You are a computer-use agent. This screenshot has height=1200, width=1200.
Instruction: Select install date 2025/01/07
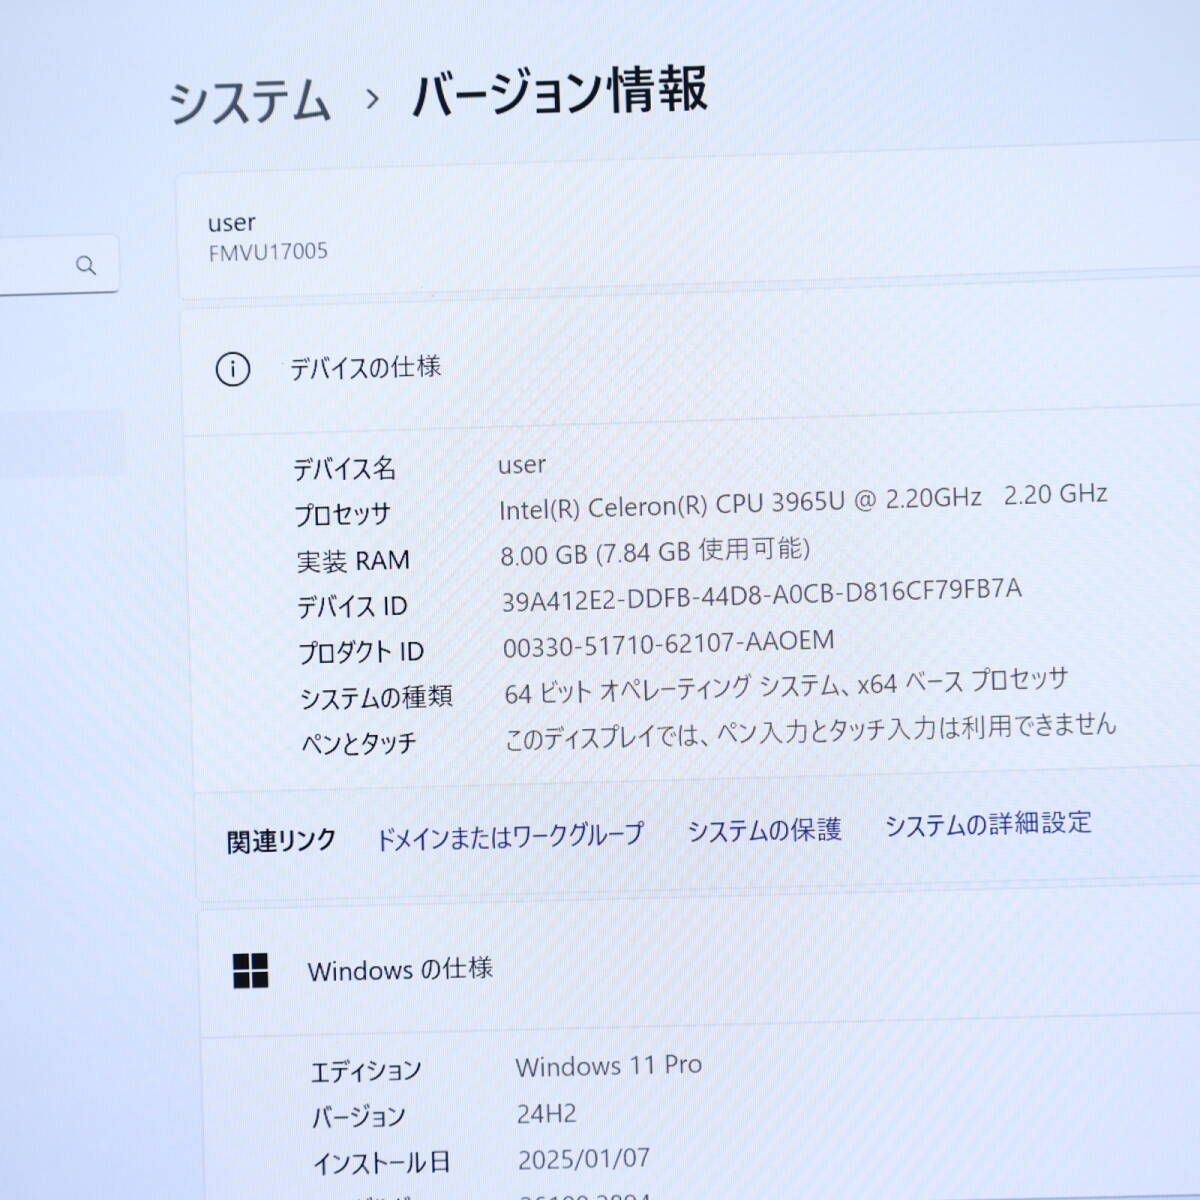click(584, 1159)
